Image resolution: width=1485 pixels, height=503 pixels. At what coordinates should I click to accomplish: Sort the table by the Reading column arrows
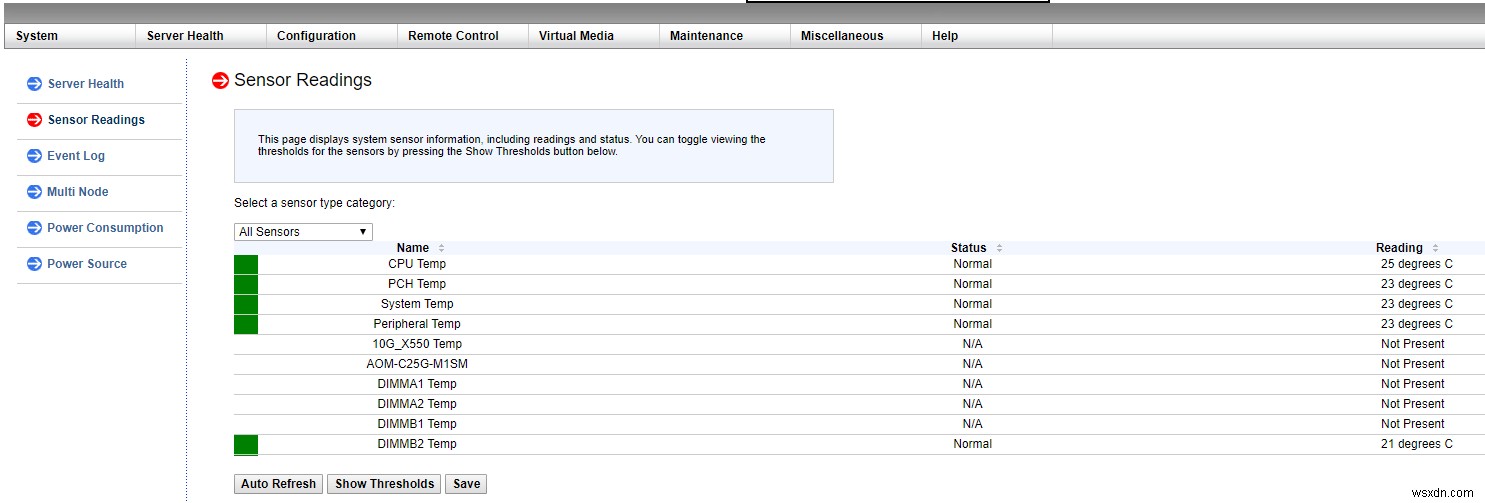pos(1435,248)
